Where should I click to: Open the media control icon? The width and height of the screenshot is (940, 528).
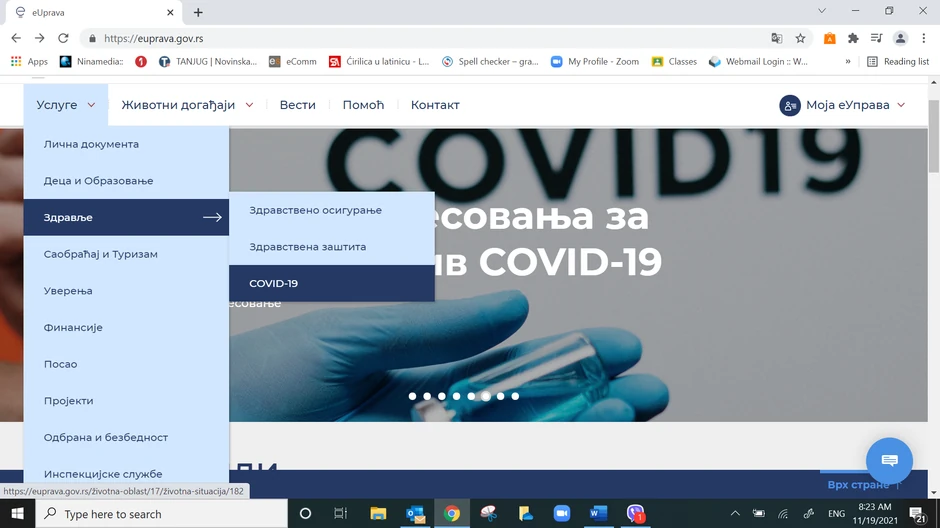click(876, 38)
